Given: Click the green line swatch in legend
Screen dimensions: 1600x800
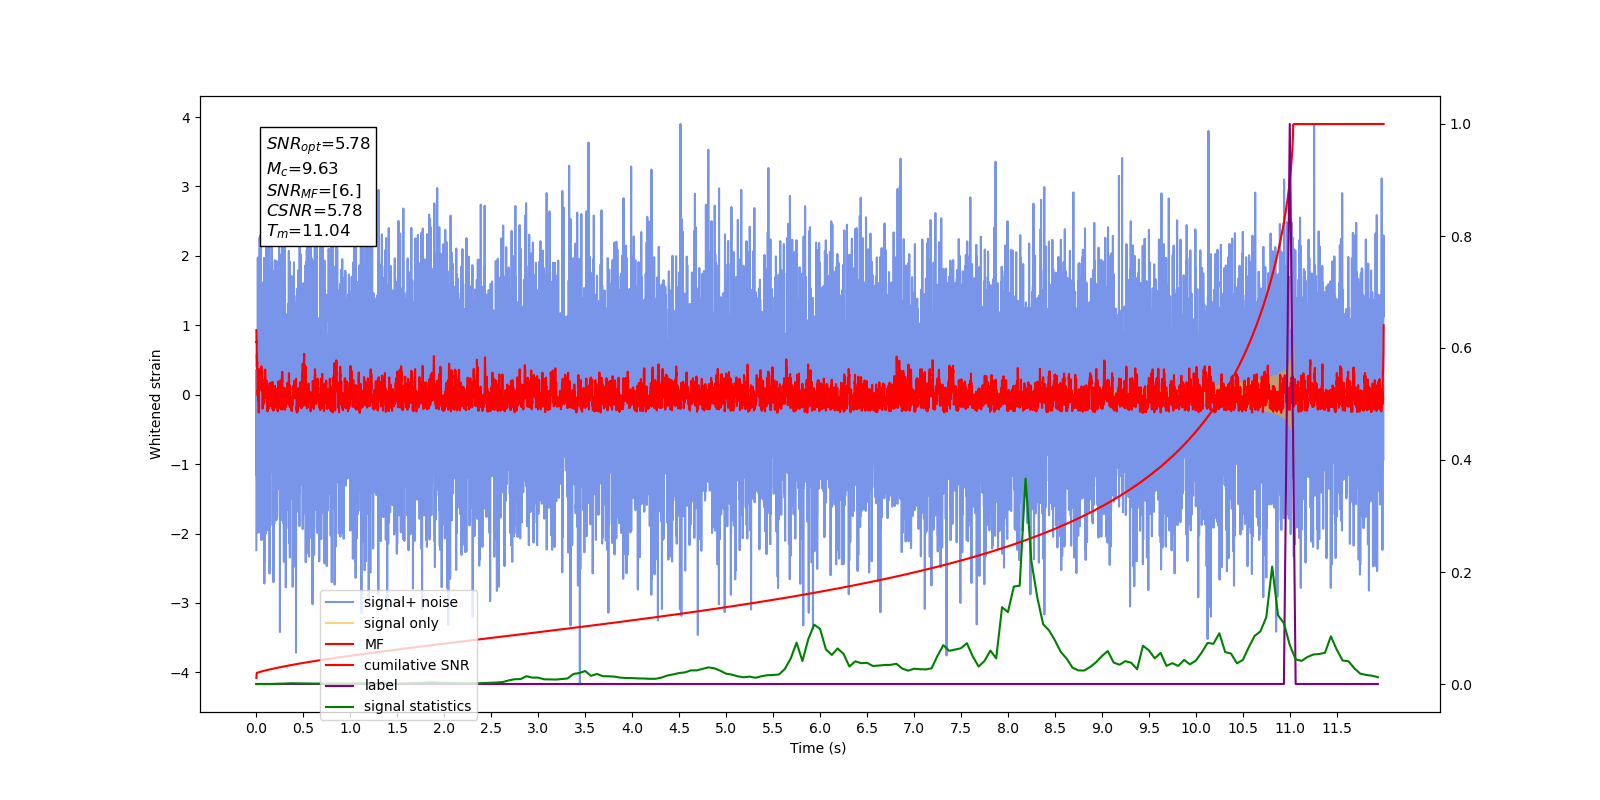Looking at the screenshot, I should click(x=340, y=706).
